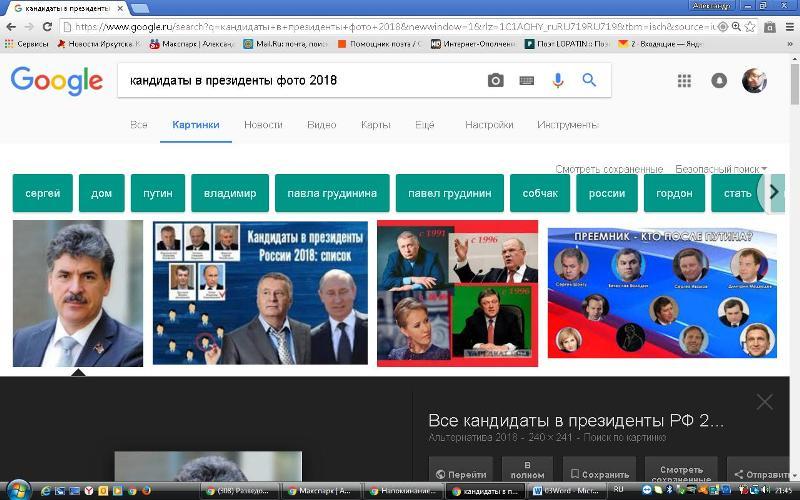
Task: Click the владимир suggestion chip
Action: [x=230, y=193]
